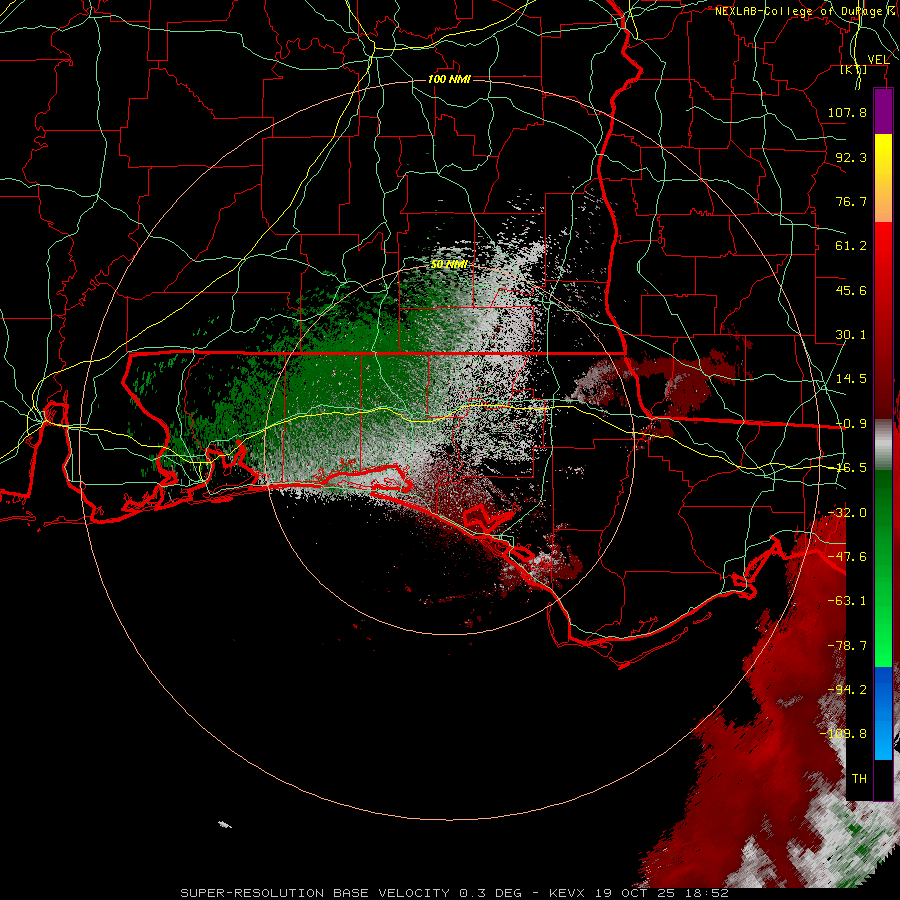Select the 76.7 scale value
Viewport: 900px width, 900px height.
tap(851, 201)
